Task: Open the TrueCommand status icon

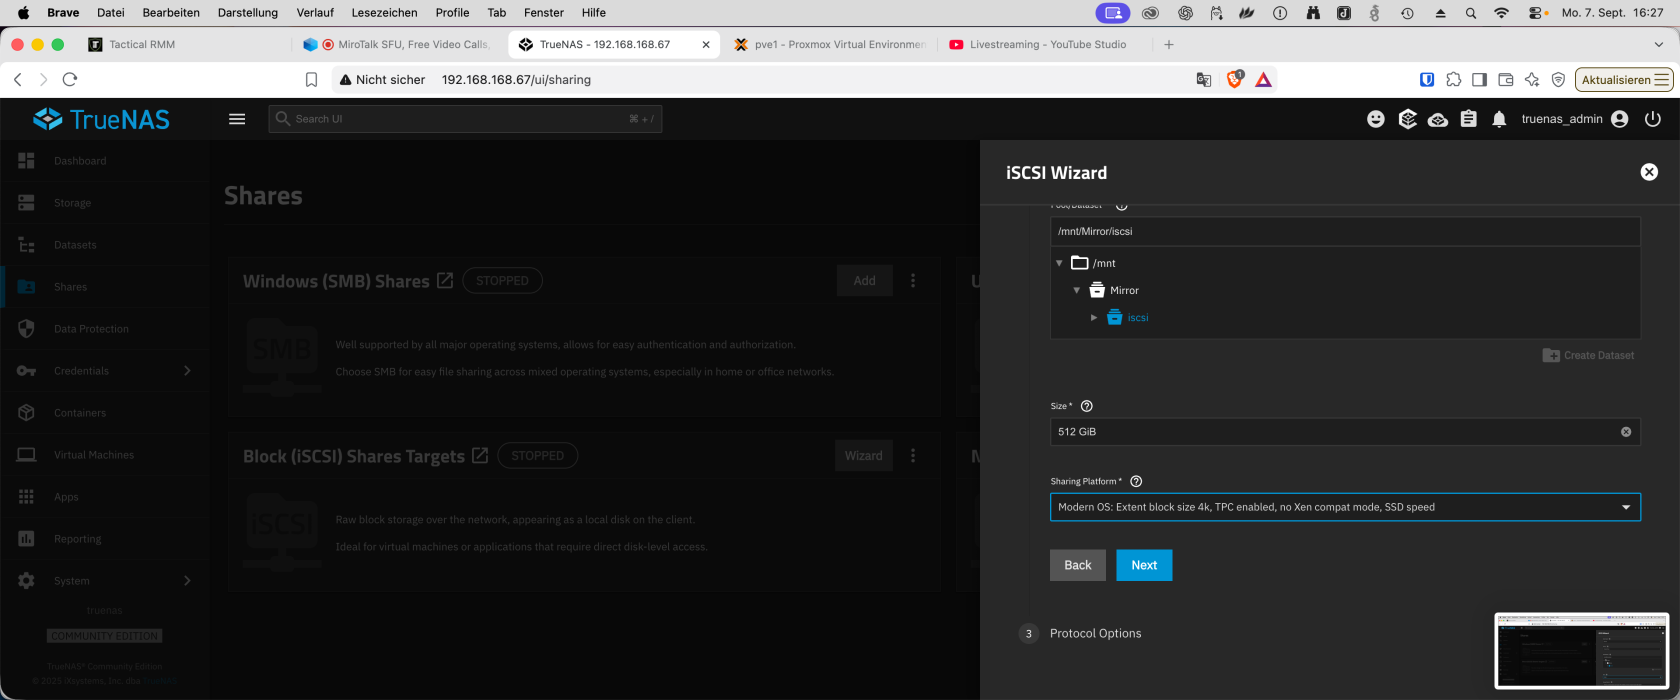Action: coord(1407,119)
